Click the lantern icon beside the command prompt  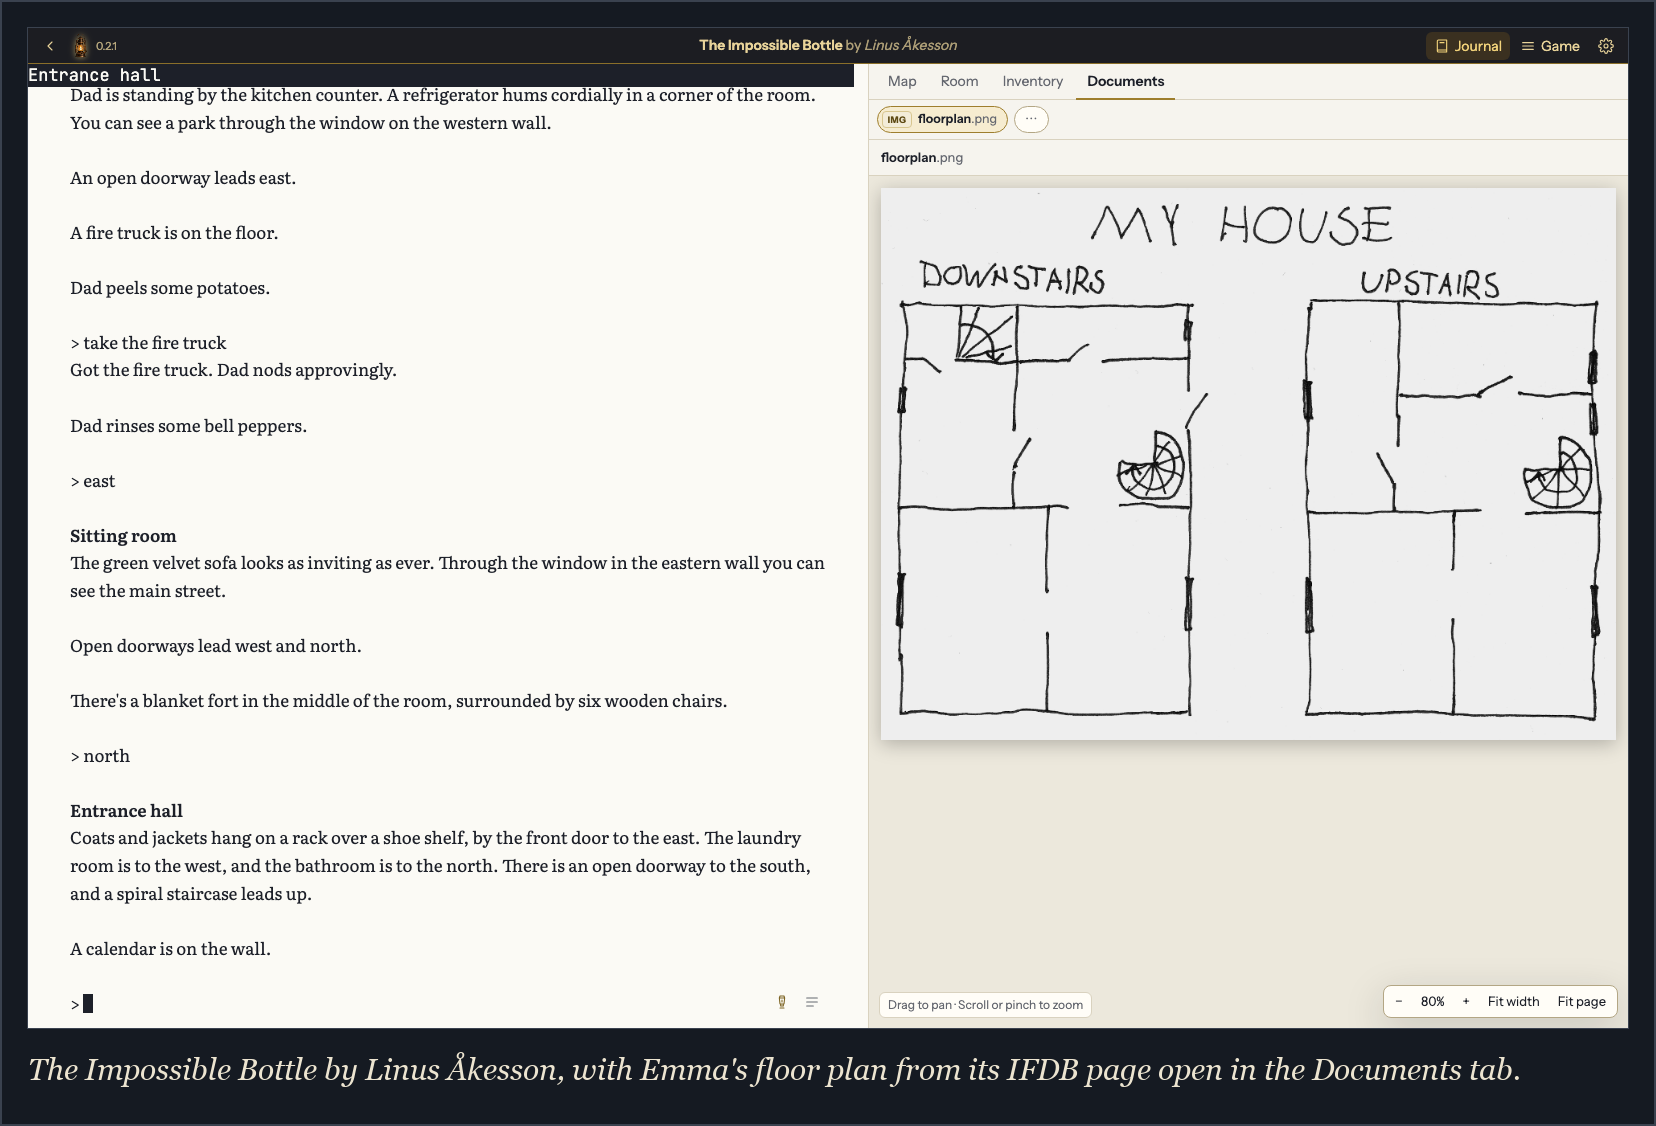click(x=782, y=1002)
